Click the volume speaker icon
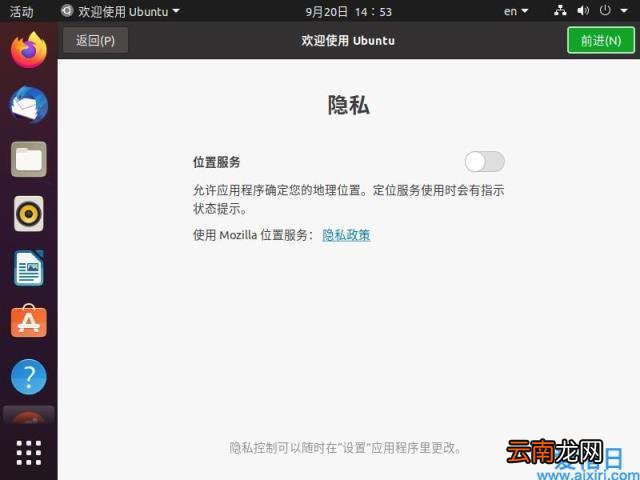Viewport: 640px width, 480px height. click(583, 11)
